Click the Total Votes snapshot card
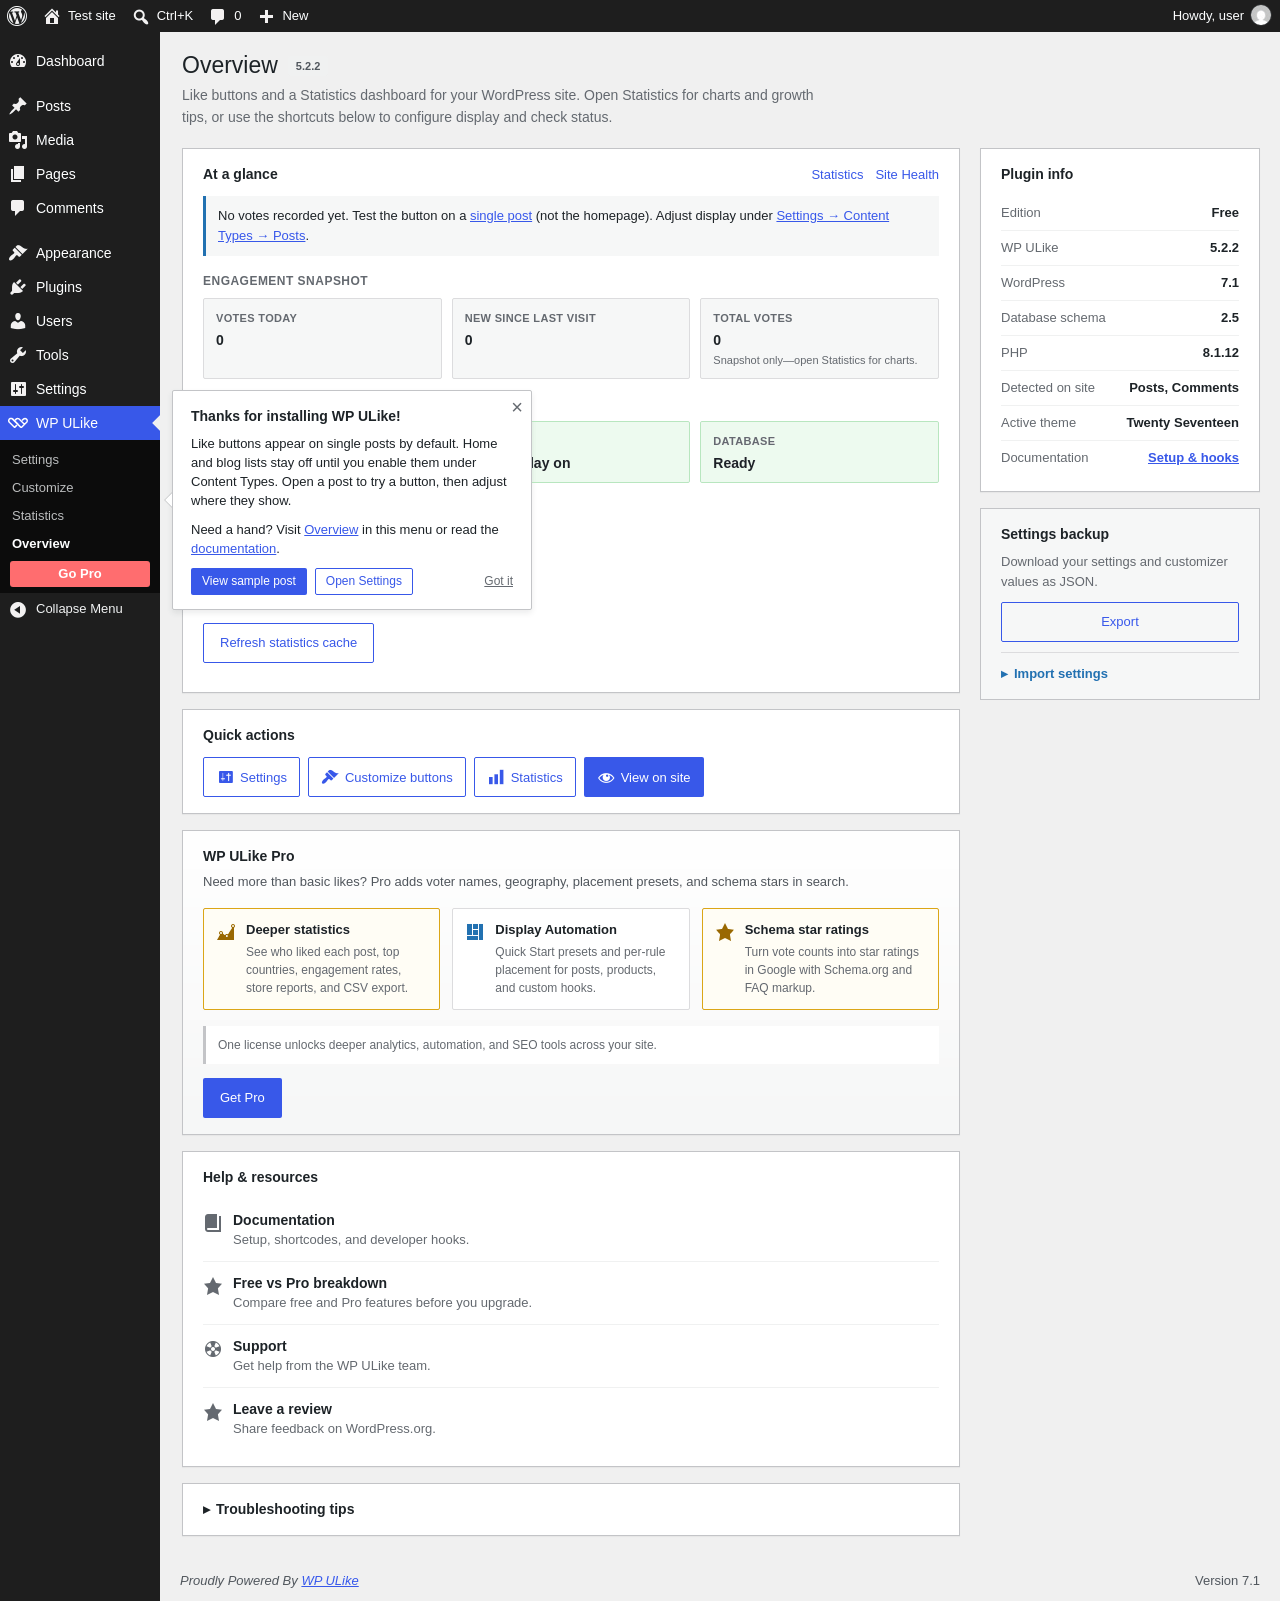Viewport: 1280px width, 1601px height. tap(819, 338)
